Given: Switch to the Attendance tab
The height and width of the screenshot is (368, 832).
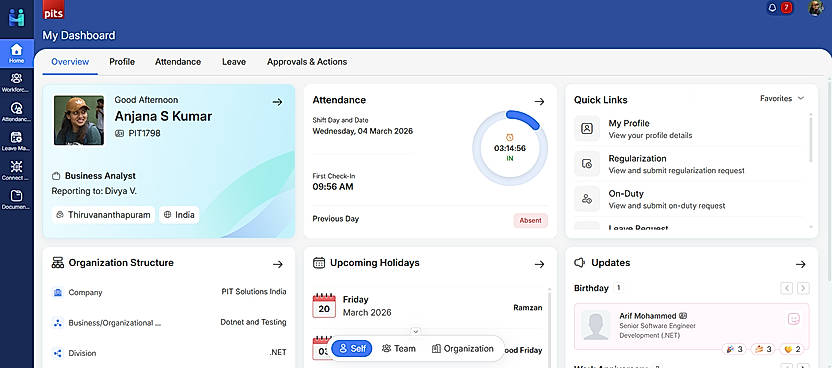Looking at the screenshot, I should [178, 62].
